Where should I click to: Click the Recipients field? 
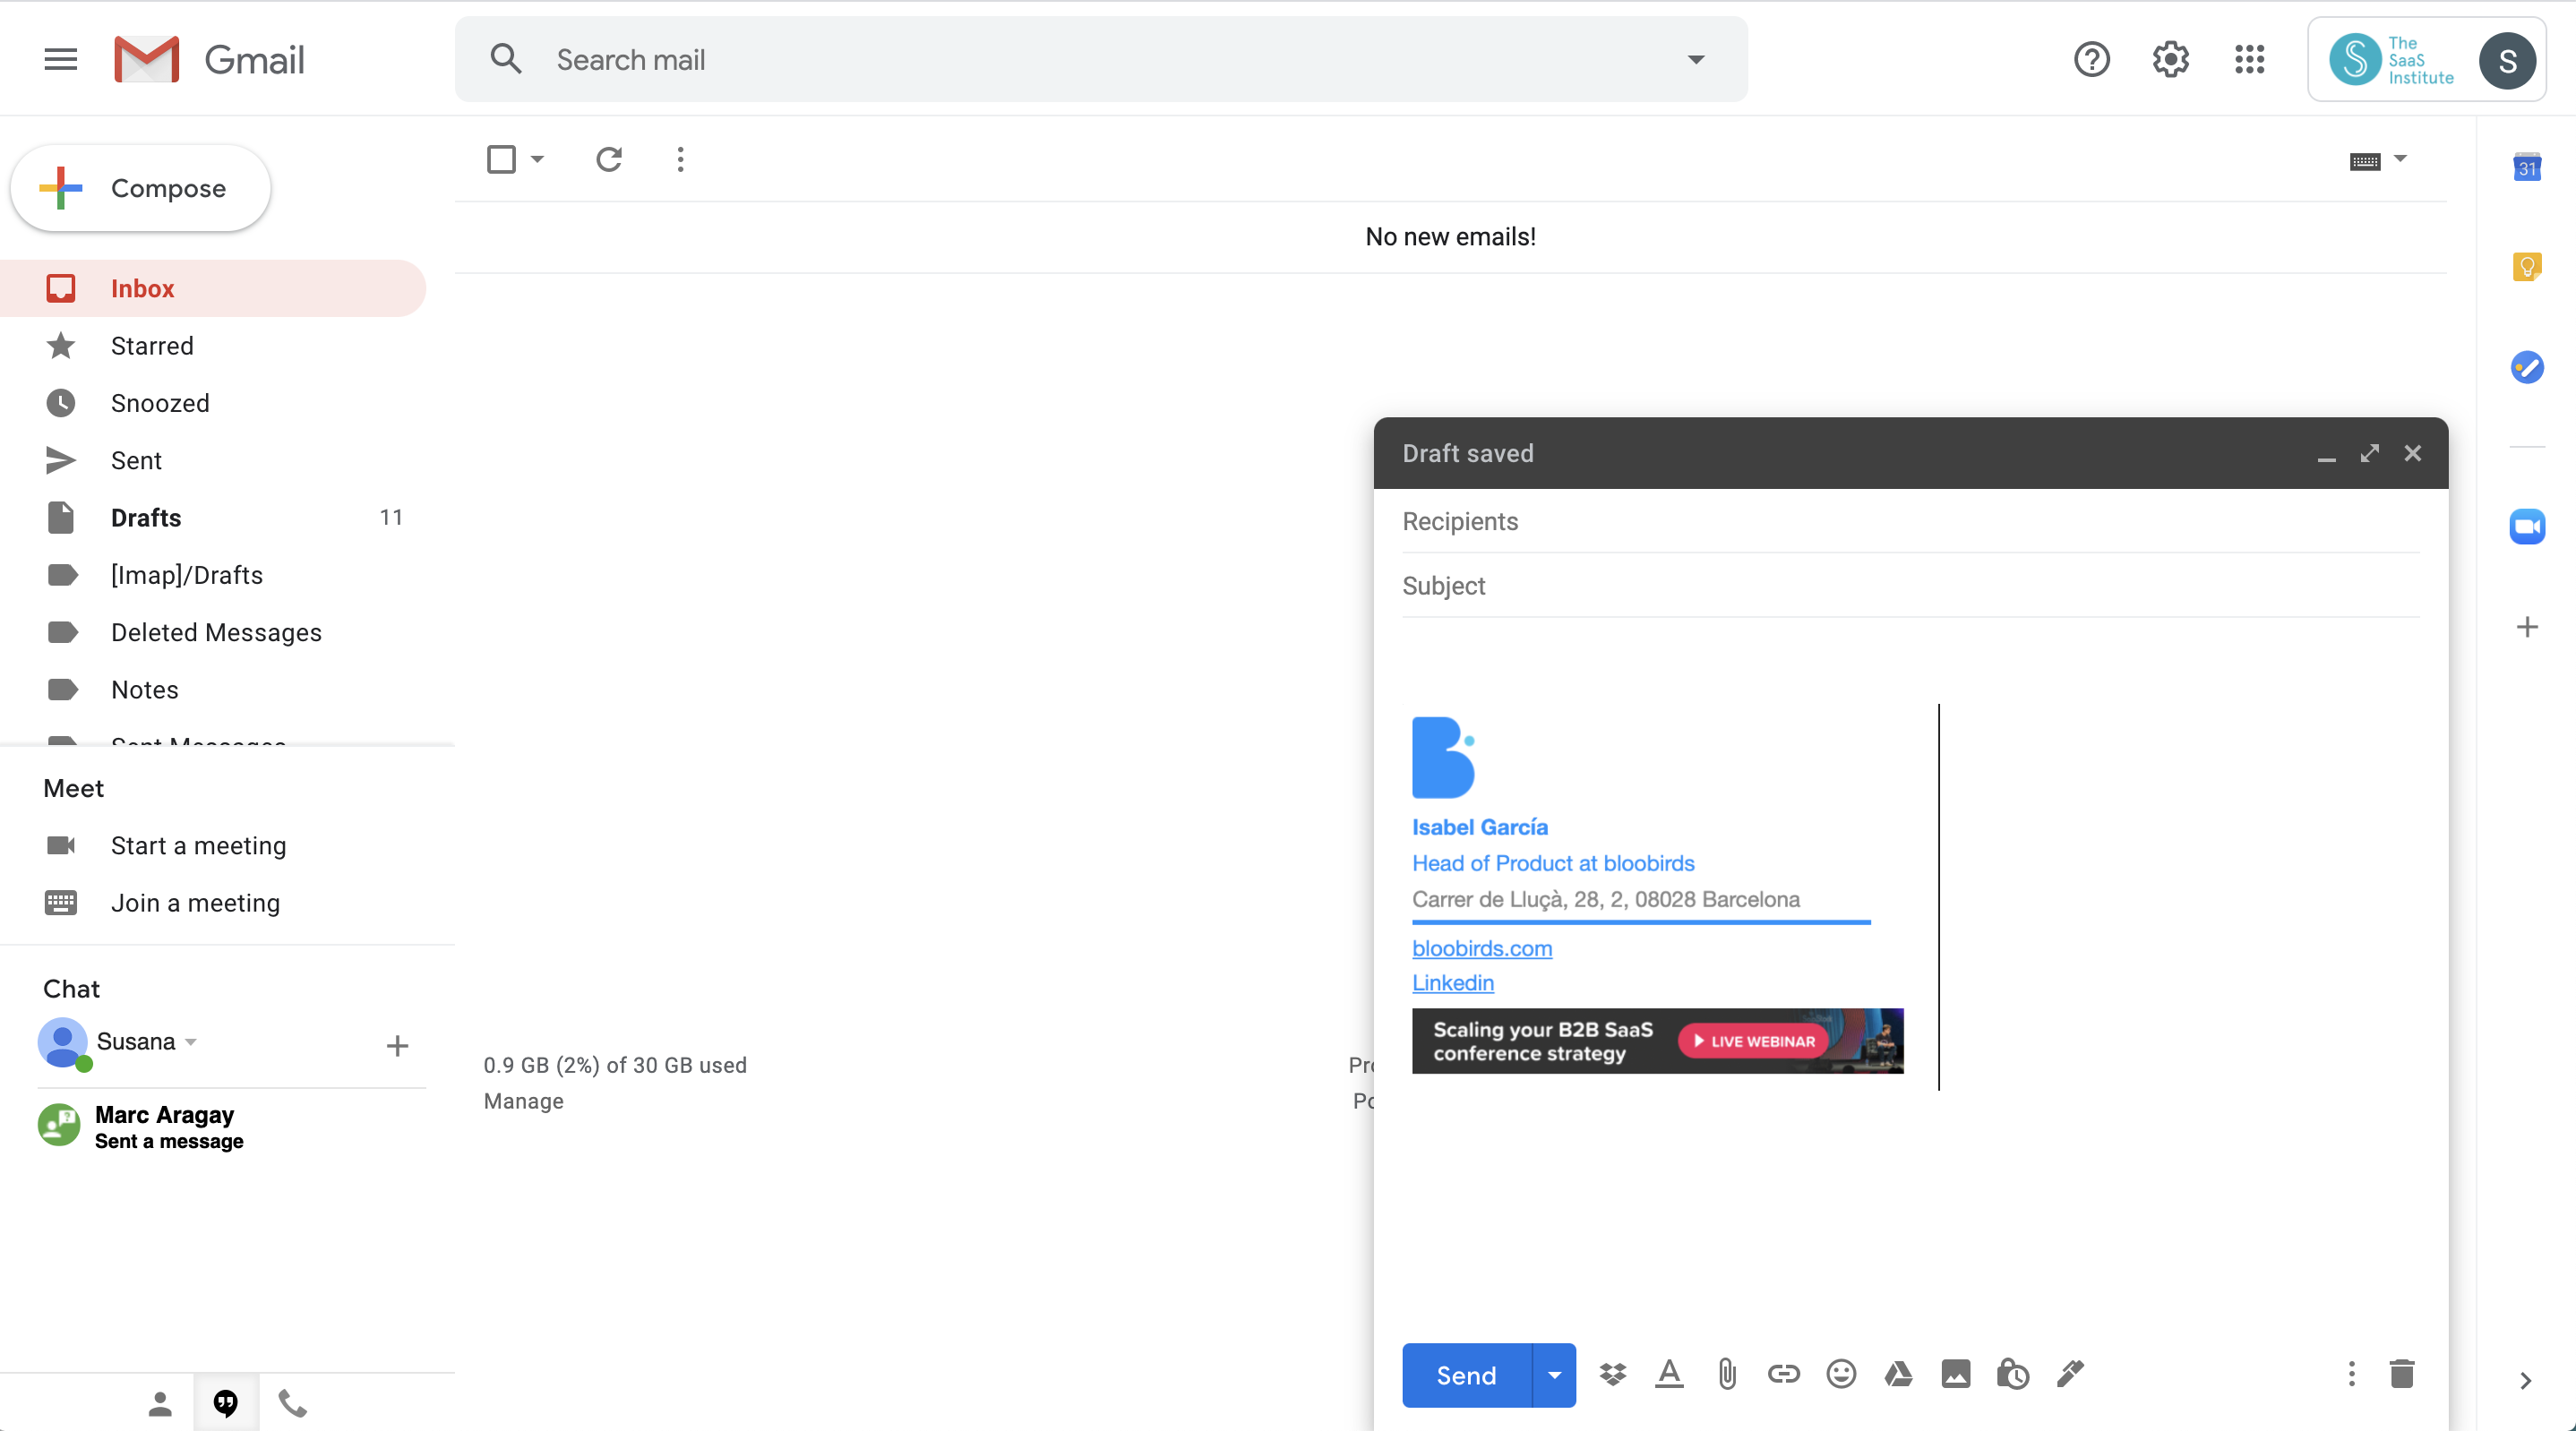click(1910, 522)
